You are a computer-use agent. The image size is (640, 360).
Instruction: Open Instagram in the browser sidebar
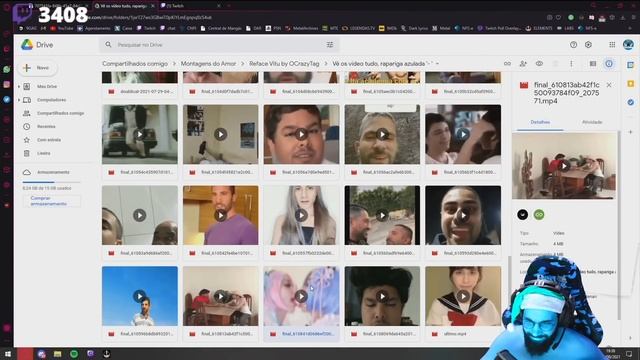click(x=7, y=84)
